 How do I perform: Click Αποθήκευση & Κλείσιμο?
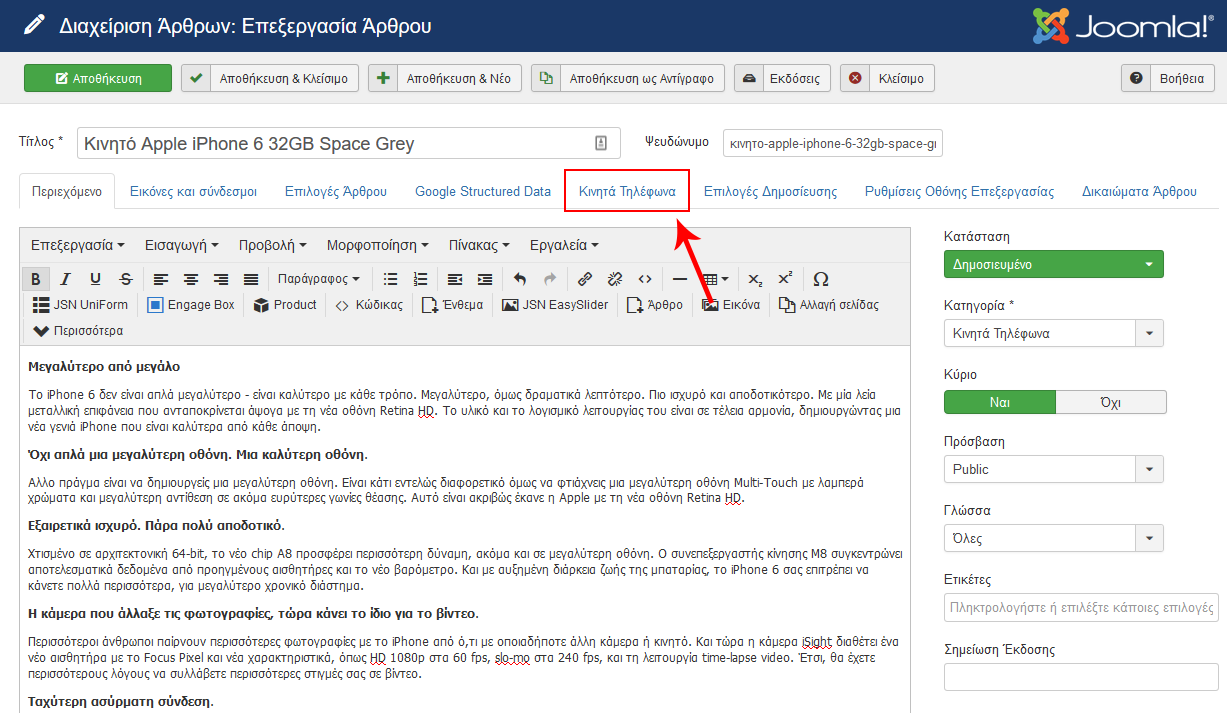click(x=270, y=78)
